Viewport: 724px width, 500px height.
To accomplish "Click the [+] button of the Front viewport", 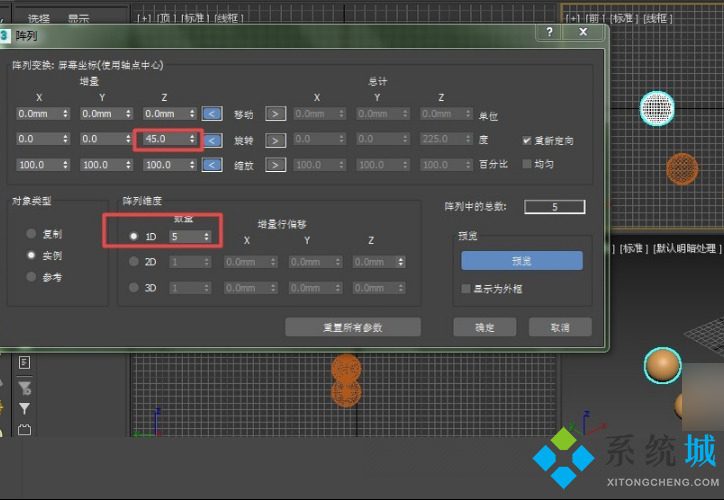I will [573, 18].
